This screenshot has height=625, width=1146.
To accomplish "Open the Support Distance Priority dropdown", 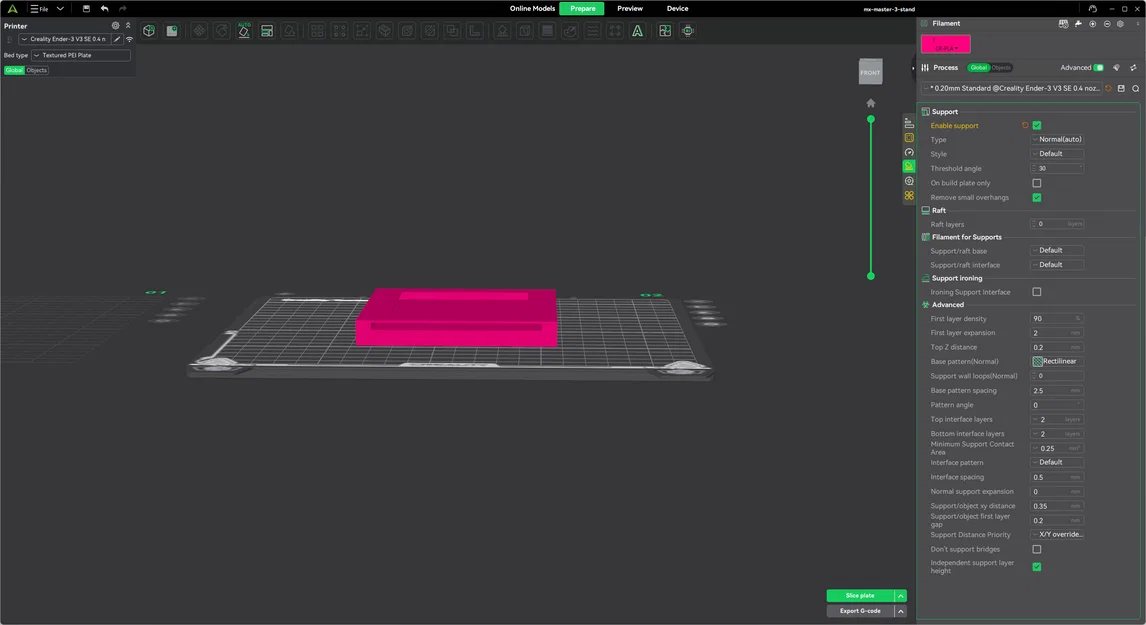I will tap(1057, 534).
